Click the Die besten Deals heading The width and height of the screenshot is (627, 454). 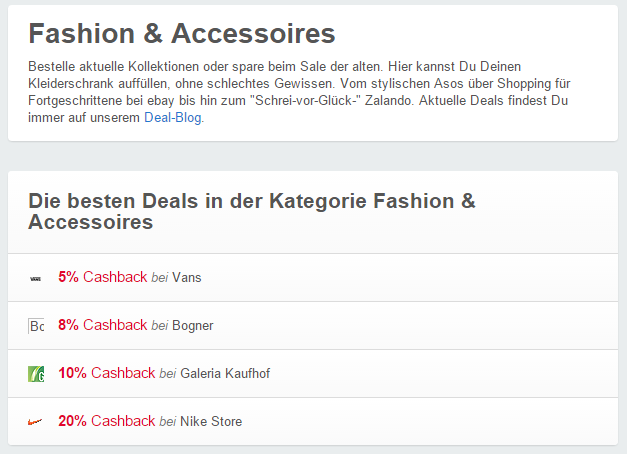252,211
